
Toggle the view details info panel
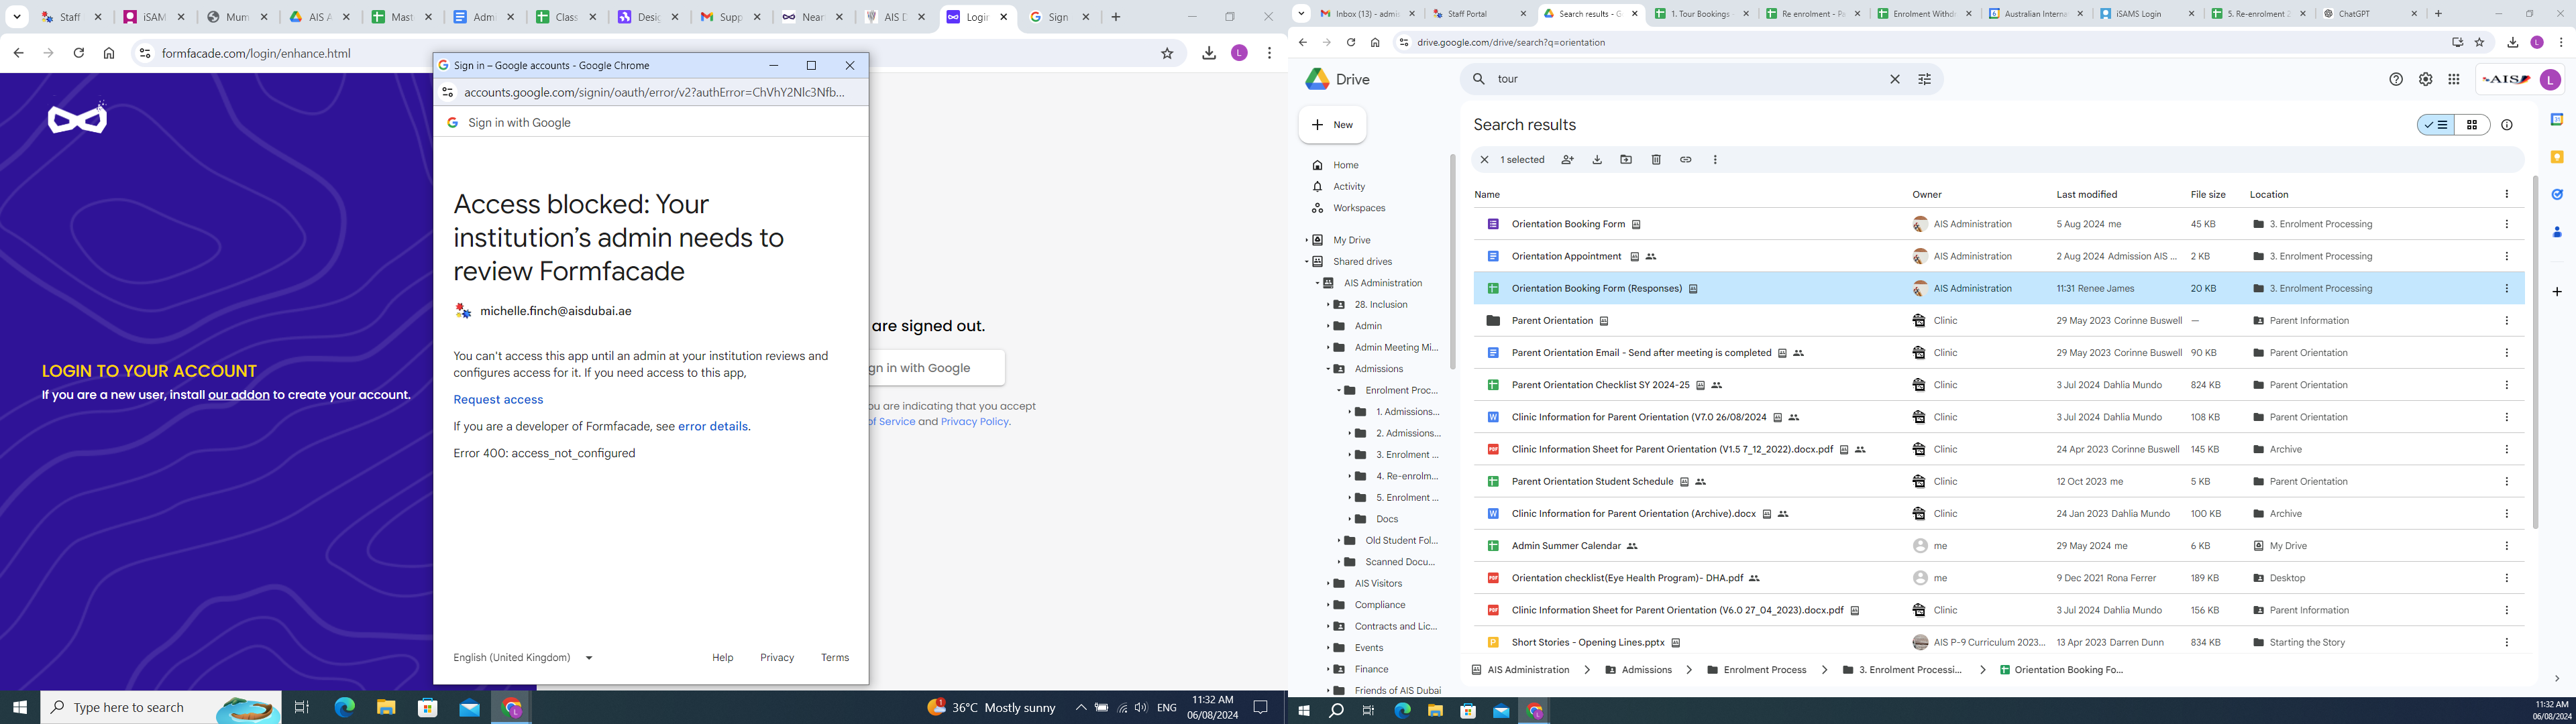pos(2507,125)
